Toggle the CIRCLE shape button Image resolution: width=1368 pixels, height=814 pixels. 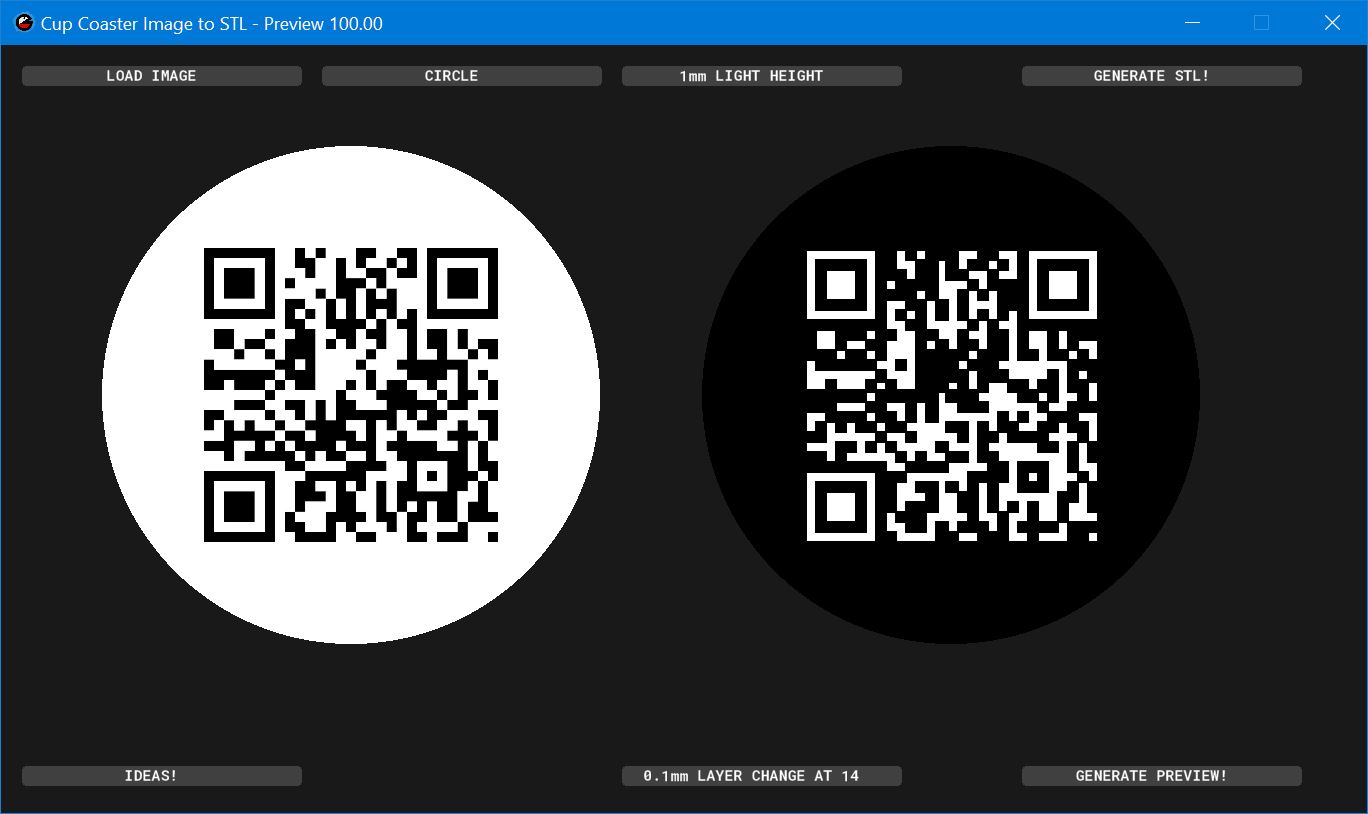(x=462, y=76)
